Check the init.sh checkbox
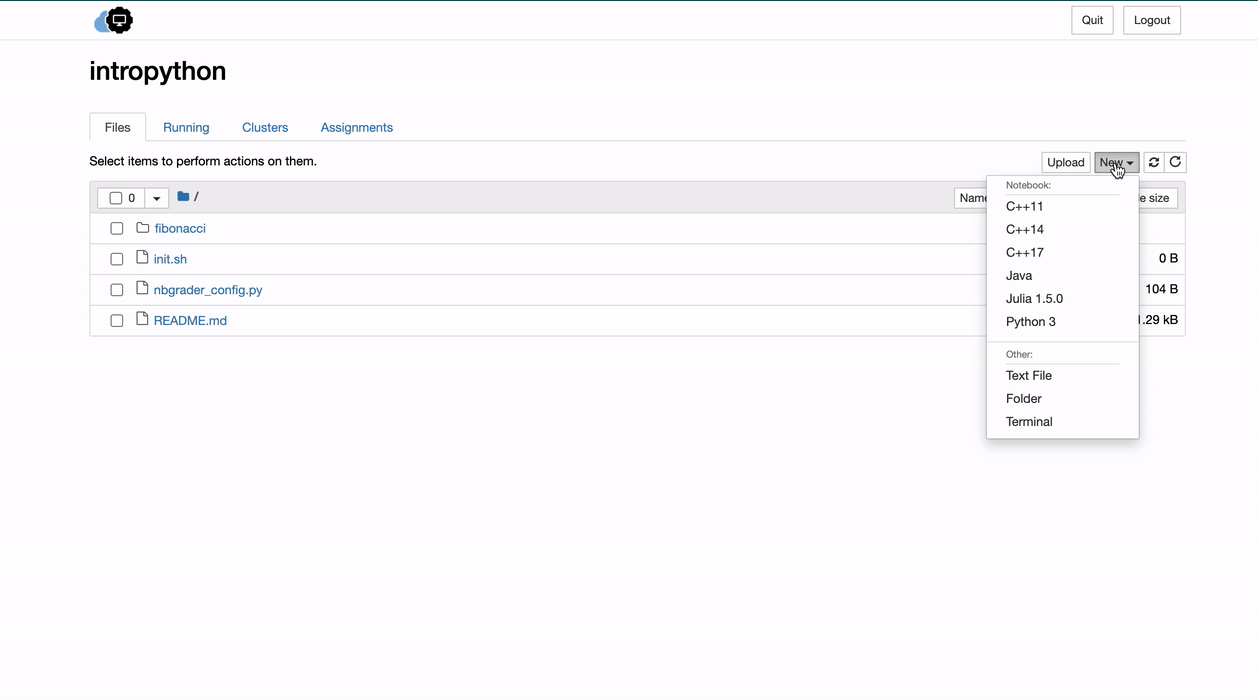The image size is (1258, 700). (117, 259)
